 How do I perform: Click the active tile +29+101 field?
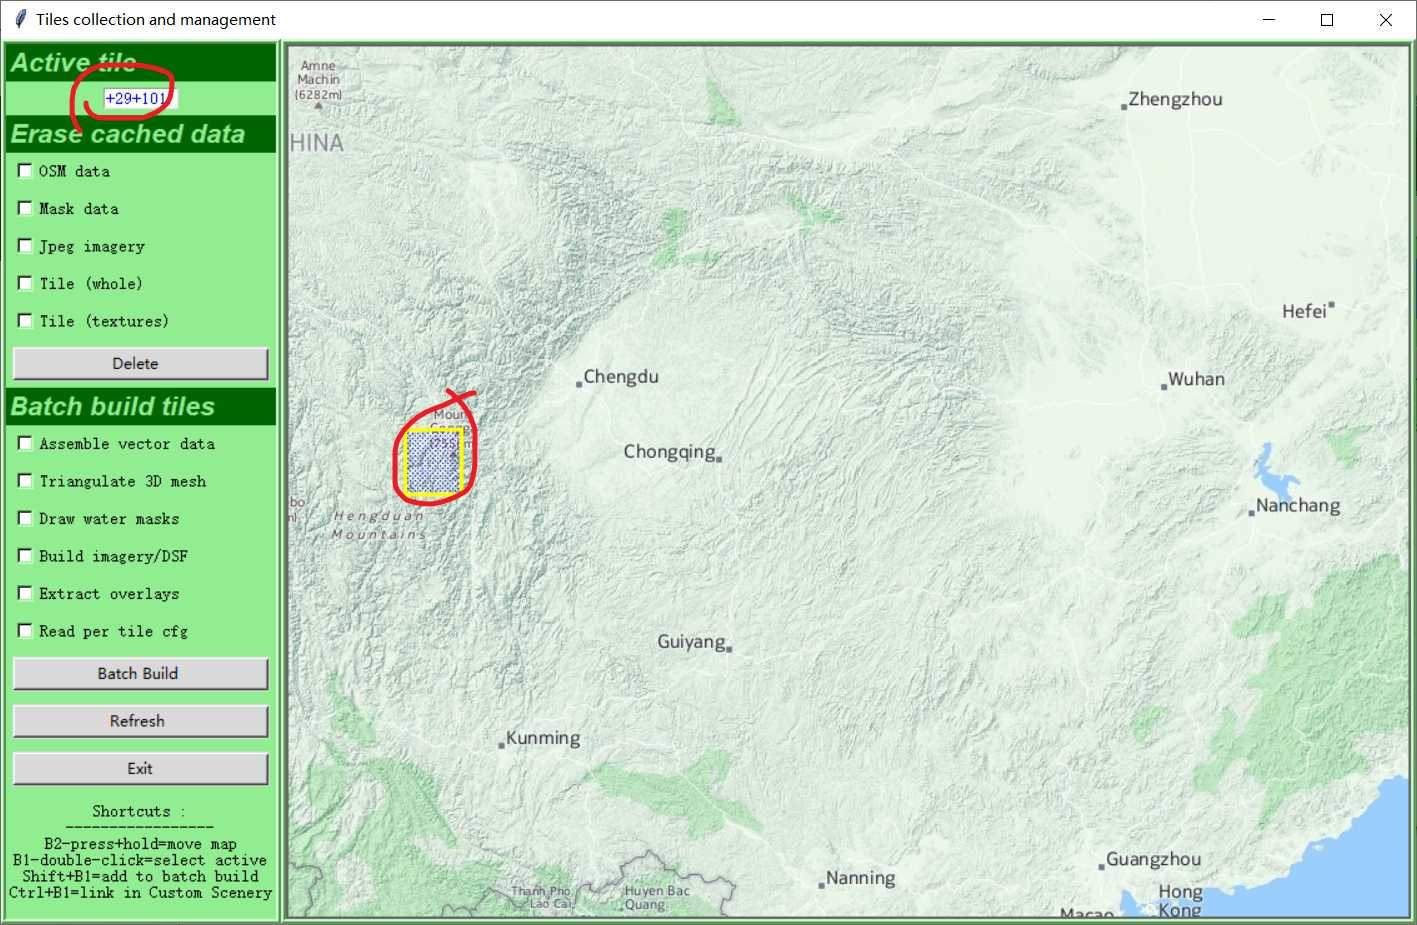[140, 98]
